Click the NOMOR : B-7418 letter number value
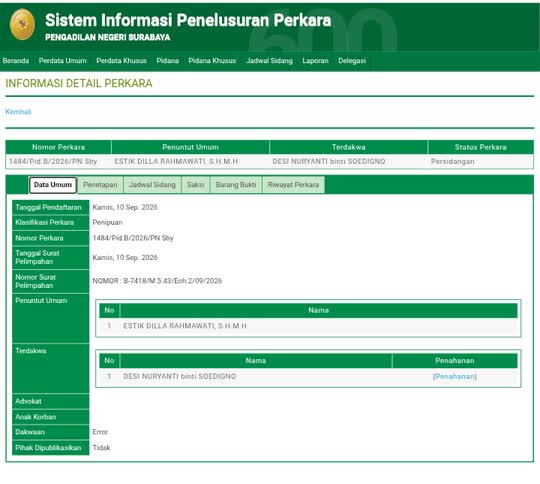Screen dimensions: 540x484 157,281
